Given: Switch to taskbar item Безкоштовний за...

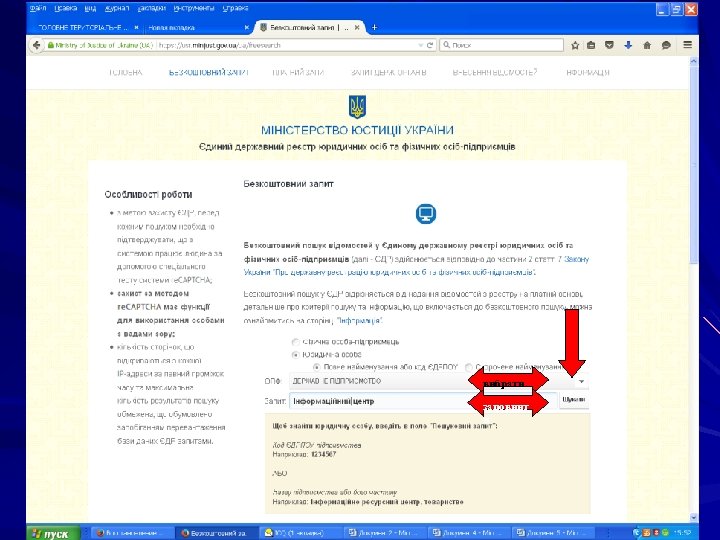Looking at the screenshot, I should click(x=218, y=533).
